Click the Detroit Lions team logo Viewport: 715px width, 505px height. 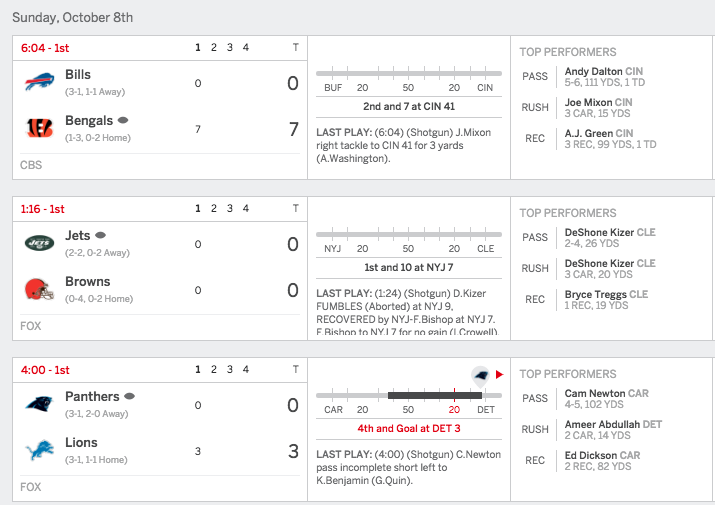[39, 450]
